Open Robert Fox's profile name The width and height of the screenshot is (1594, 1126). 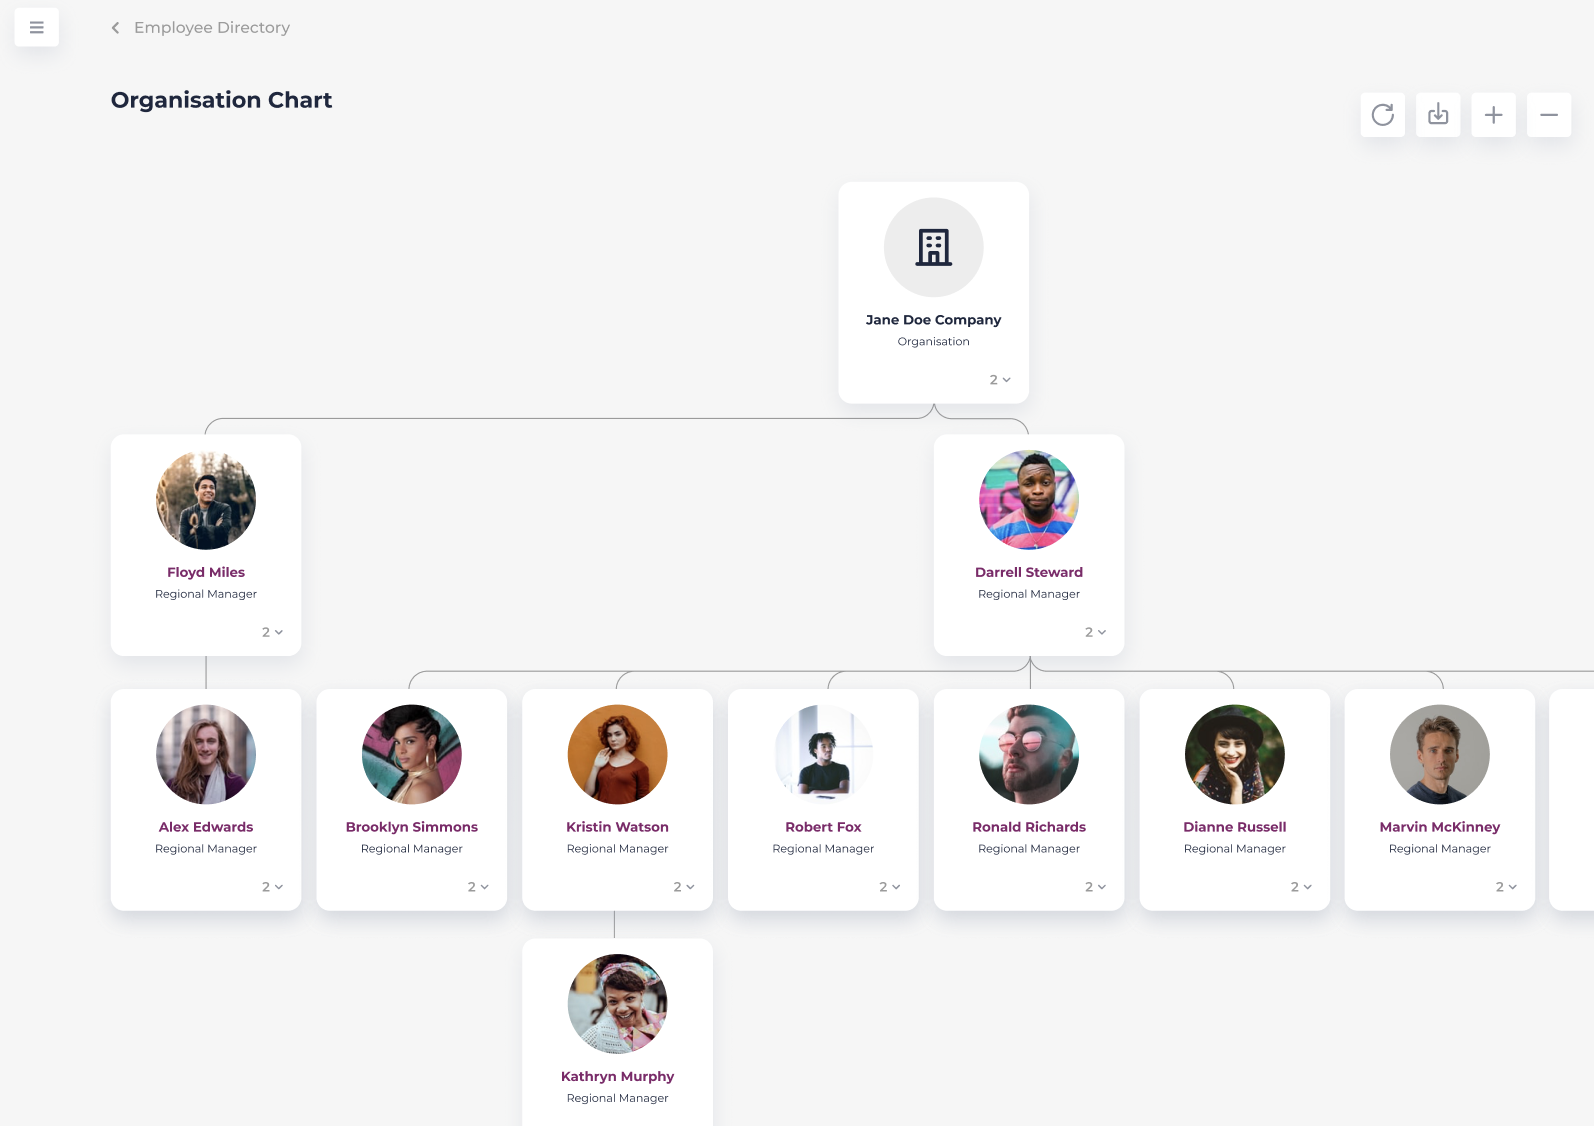click(823, 827)
